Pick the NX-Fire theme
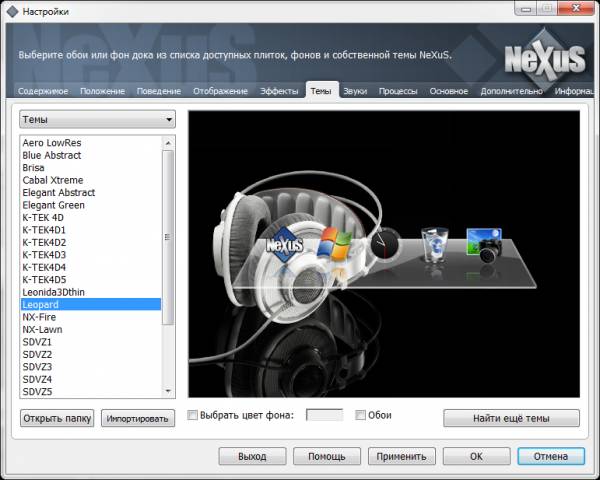600x480 pixels. 91,317
